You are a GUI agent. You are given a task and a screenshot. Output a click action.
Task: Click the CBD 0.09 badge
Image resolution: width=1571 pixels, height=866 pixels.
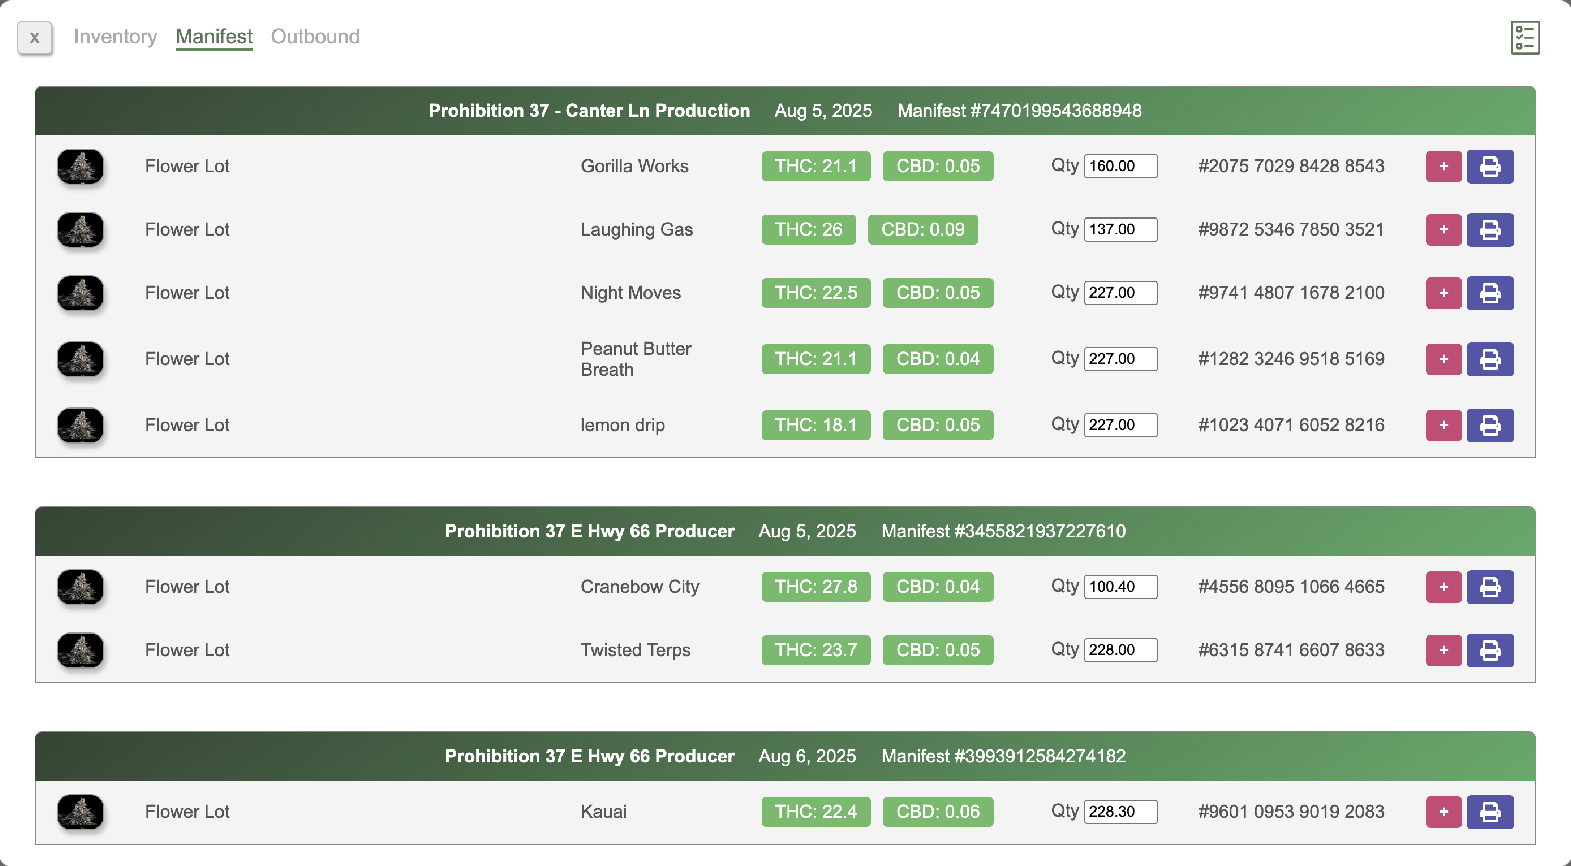pyautogui.click(x=922, y=230)
